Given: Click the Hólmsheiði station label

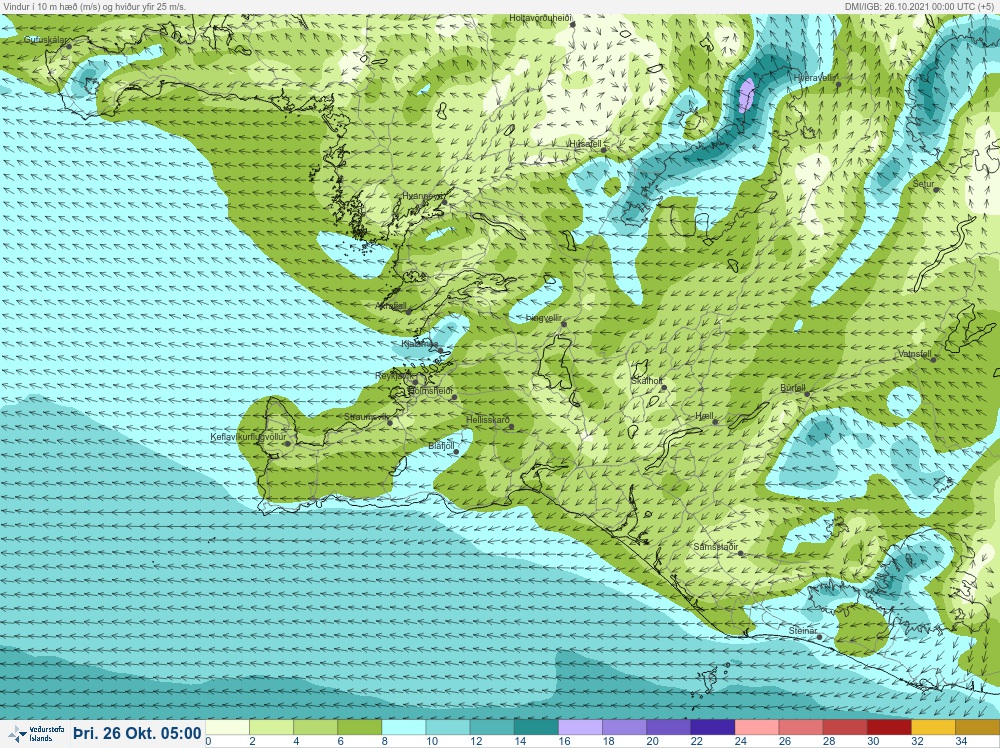Looking at the screenshot, I should tap(430, 390).
